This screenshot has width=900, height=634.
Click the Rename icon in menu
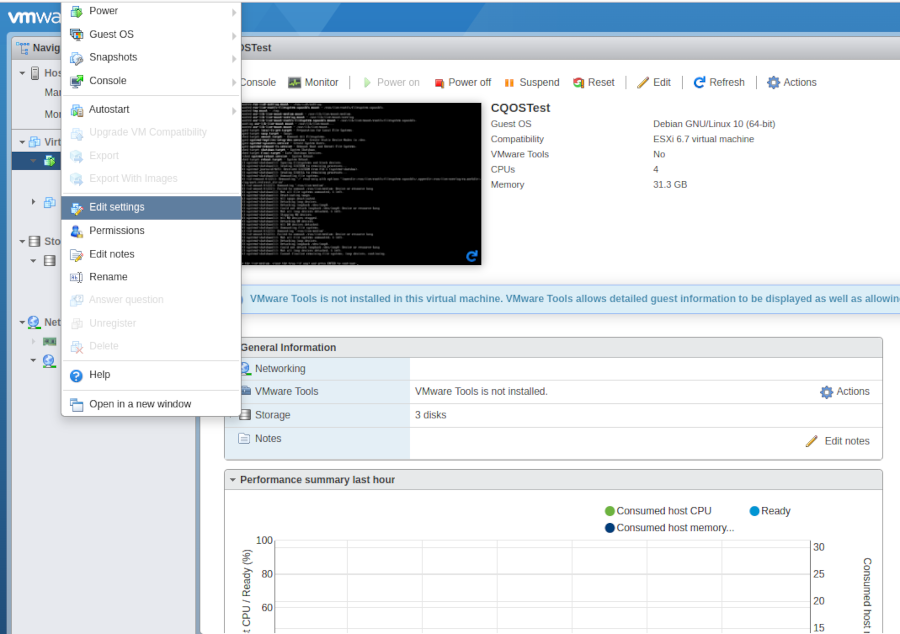76,277
